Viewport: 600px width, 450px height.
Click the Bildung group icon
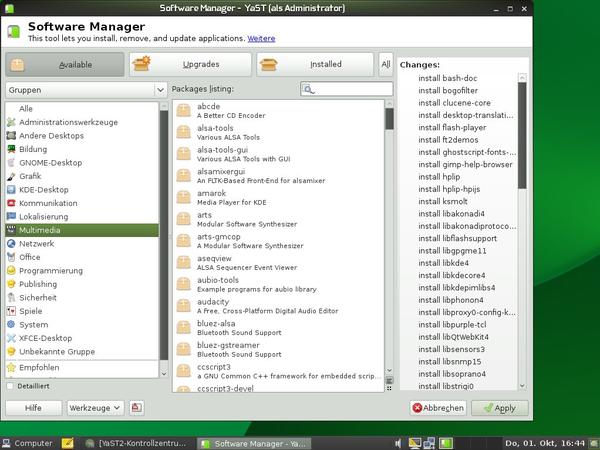pos(11,149)
